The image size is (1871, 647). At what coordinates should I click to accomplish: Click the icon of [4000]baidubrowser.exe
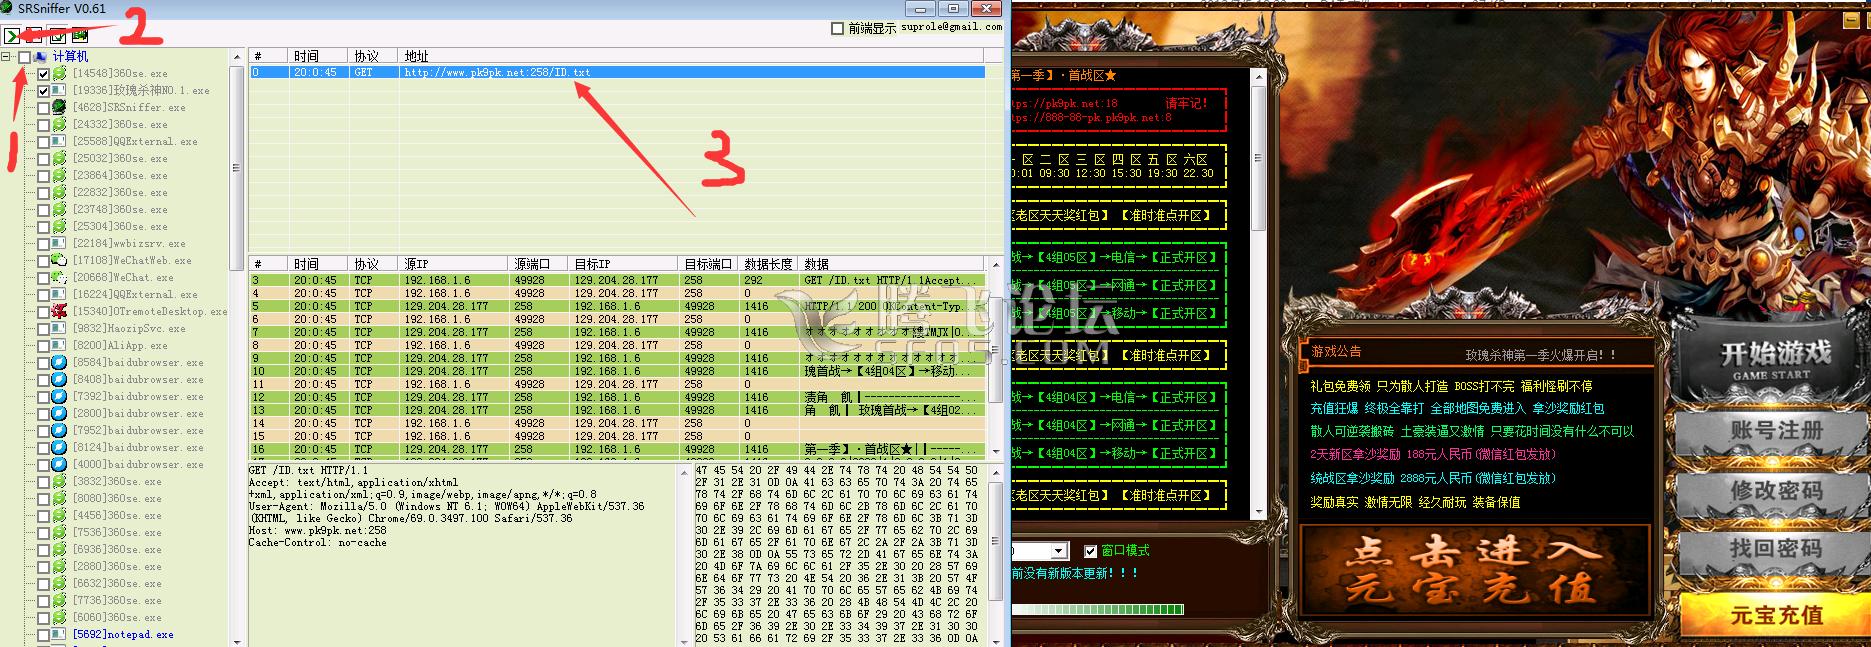click(x=59, y=464)
